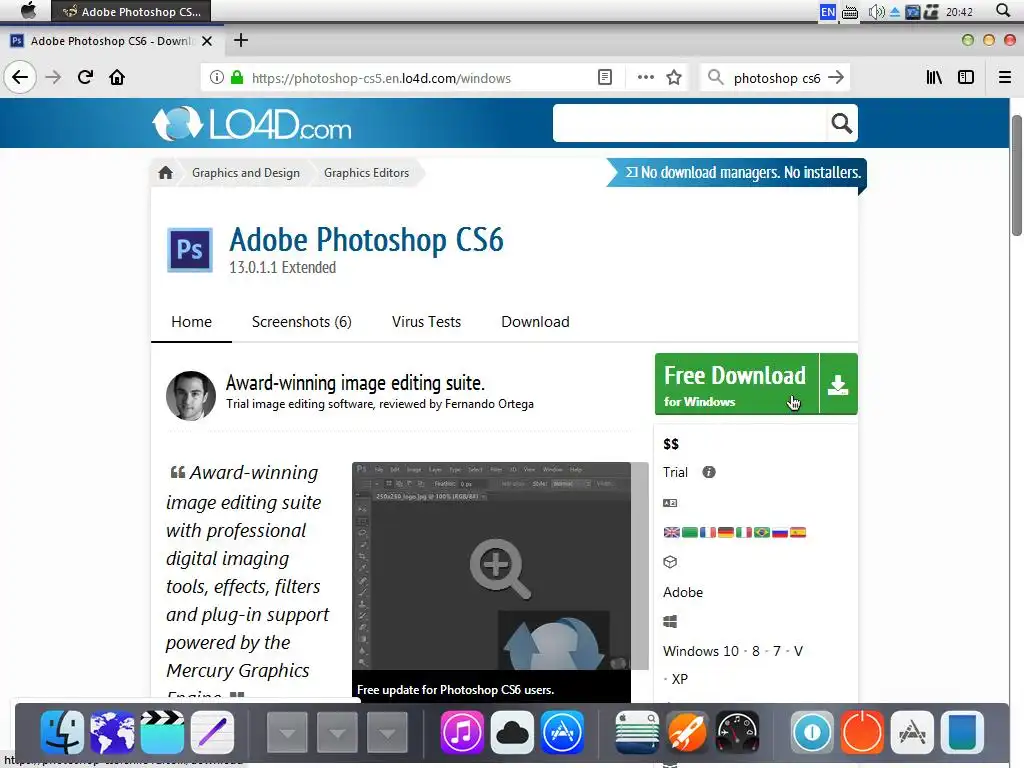This screenshot has width=1024, height=768.
Task: Open page actions three-dot menu
Action: (x=645, y=78)
